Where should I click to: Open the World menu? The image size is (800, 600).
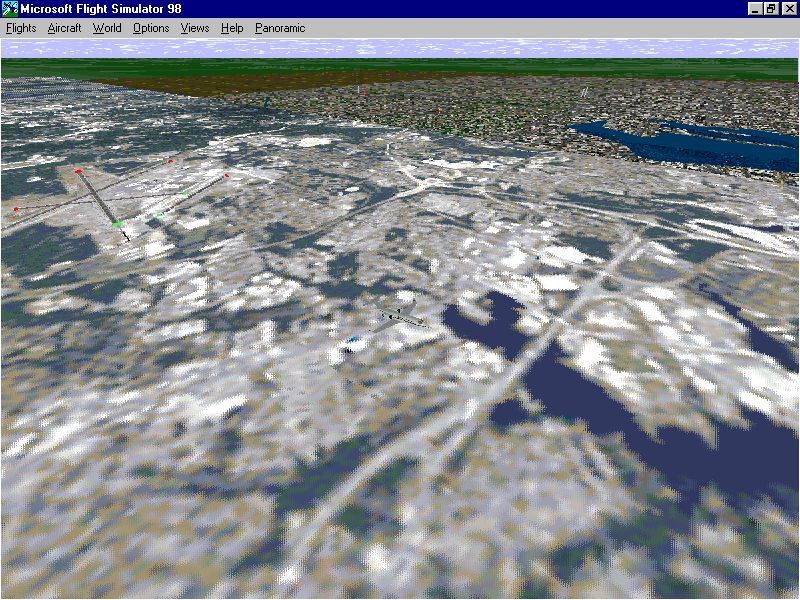107,28
